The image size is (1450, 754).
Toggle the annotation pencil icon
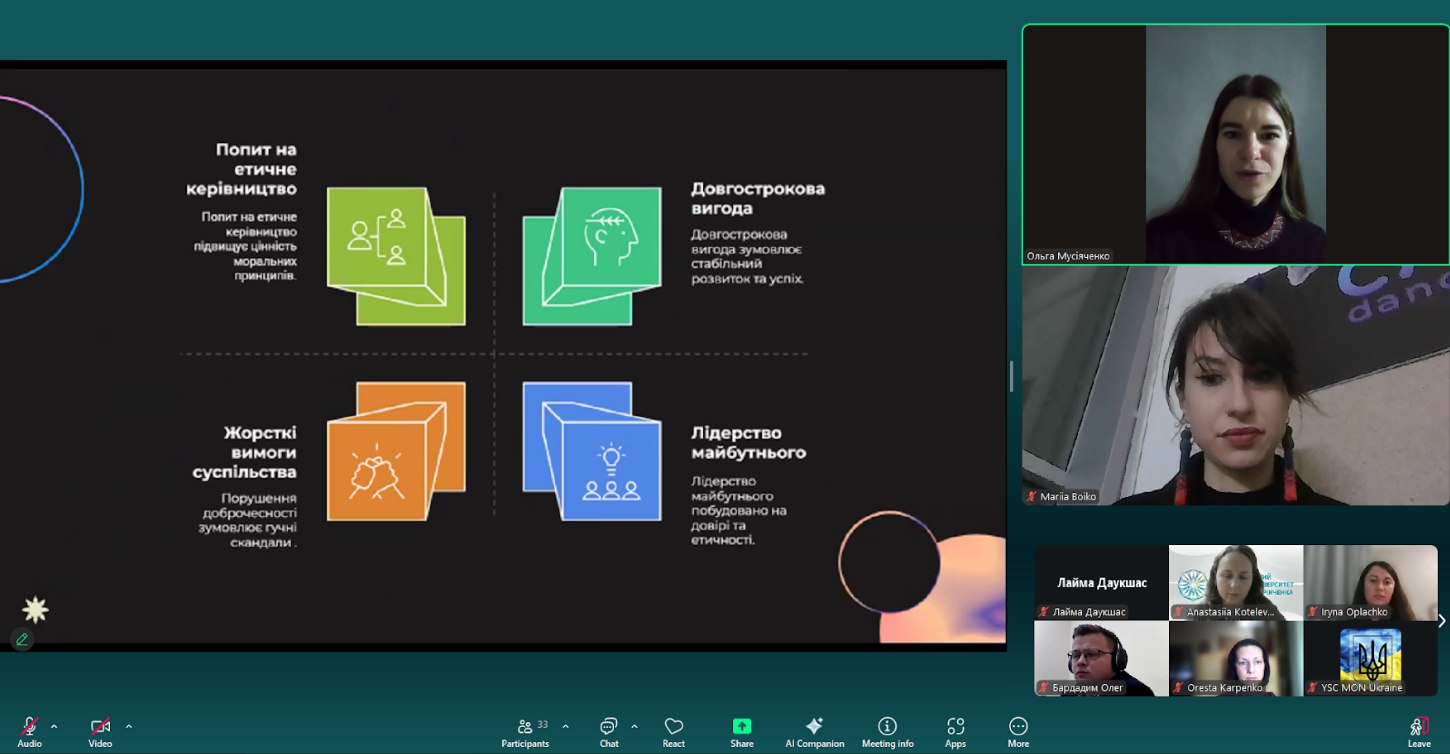(x=21, y=639)
